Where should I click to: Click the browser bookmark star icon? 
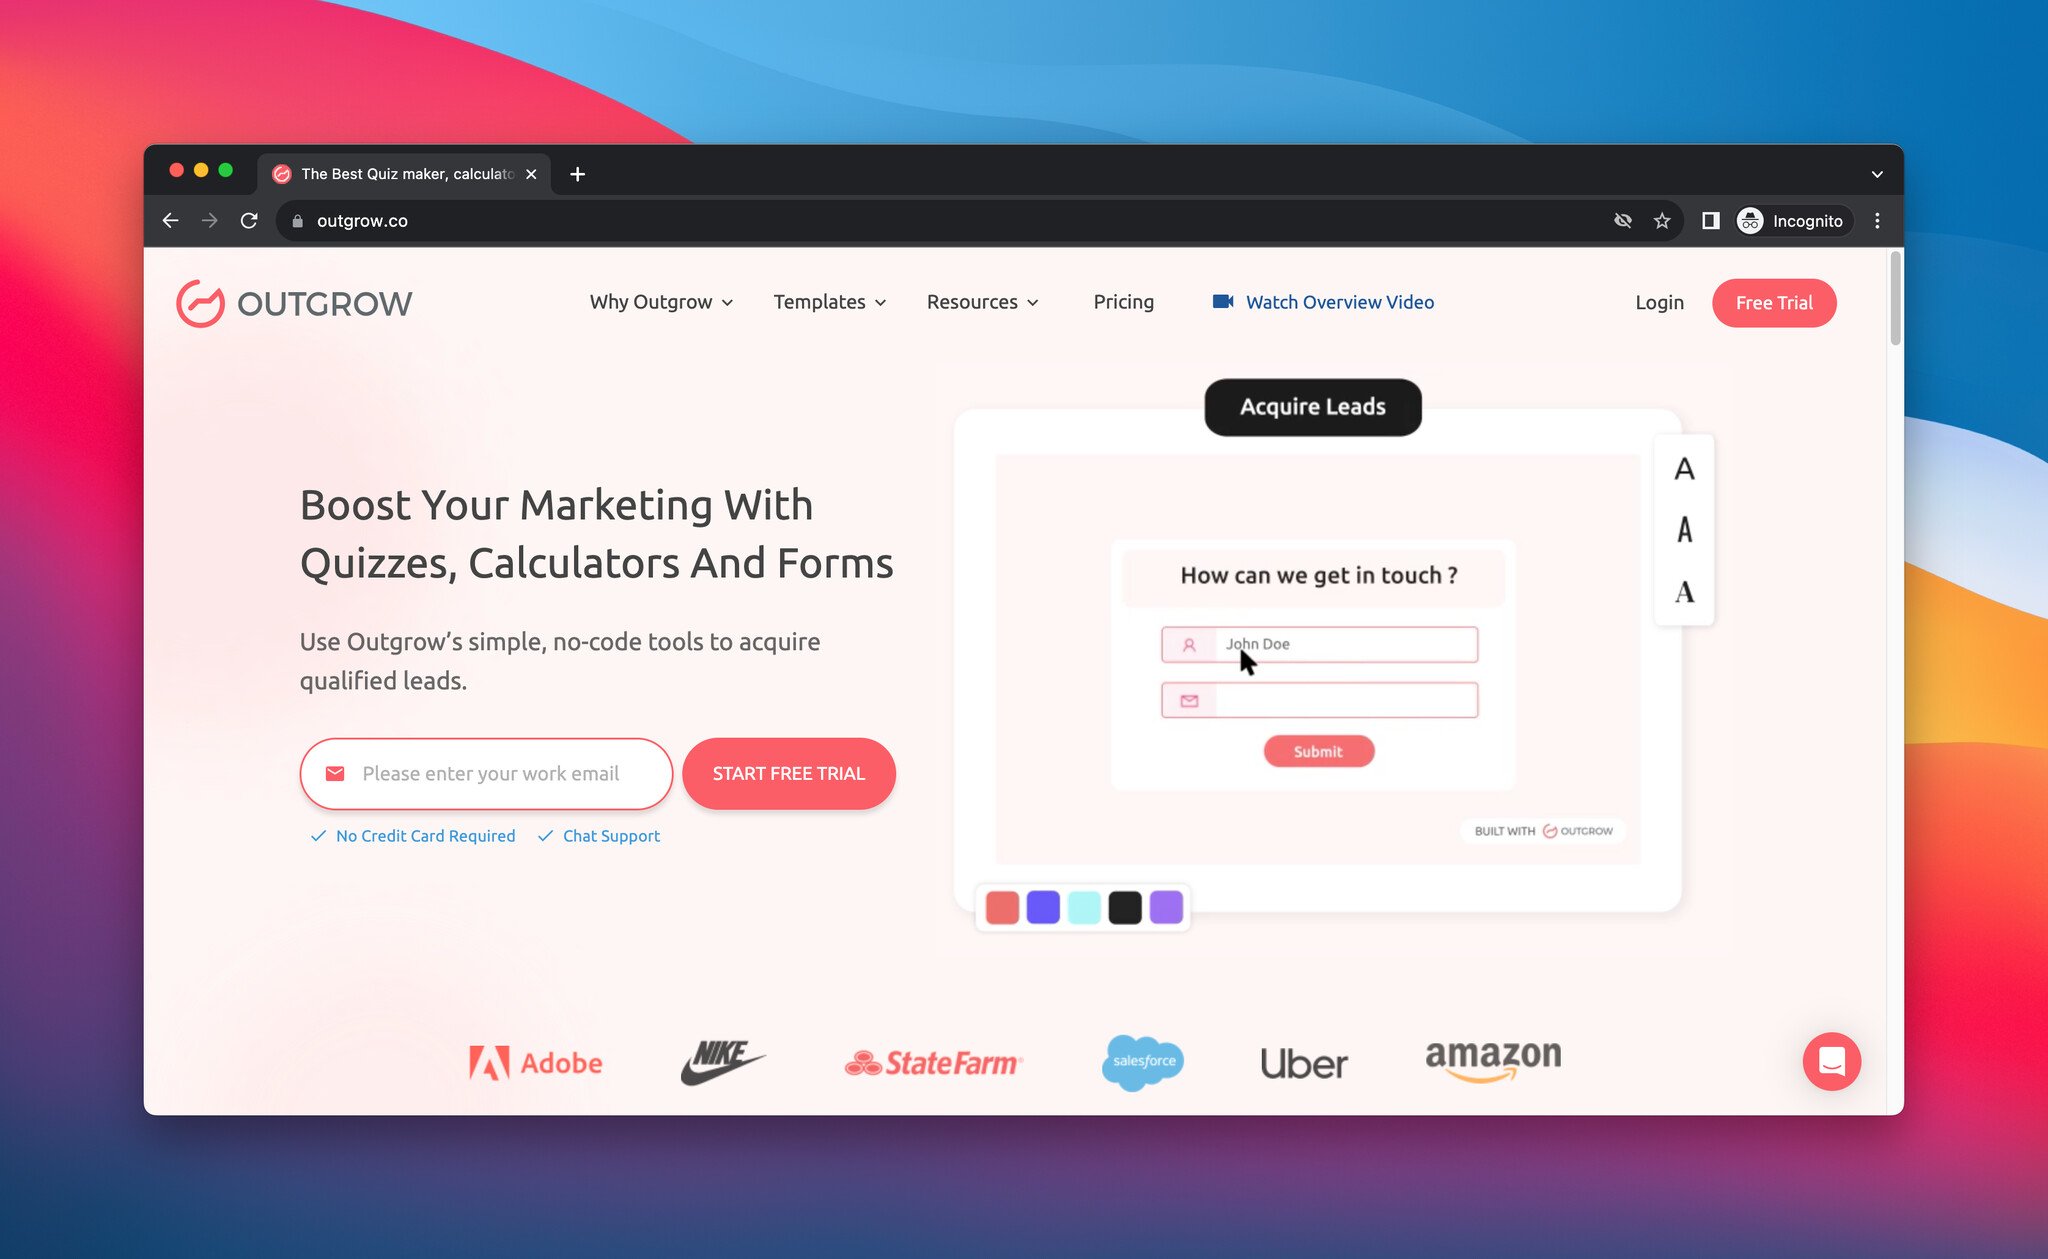[1663, 221]
